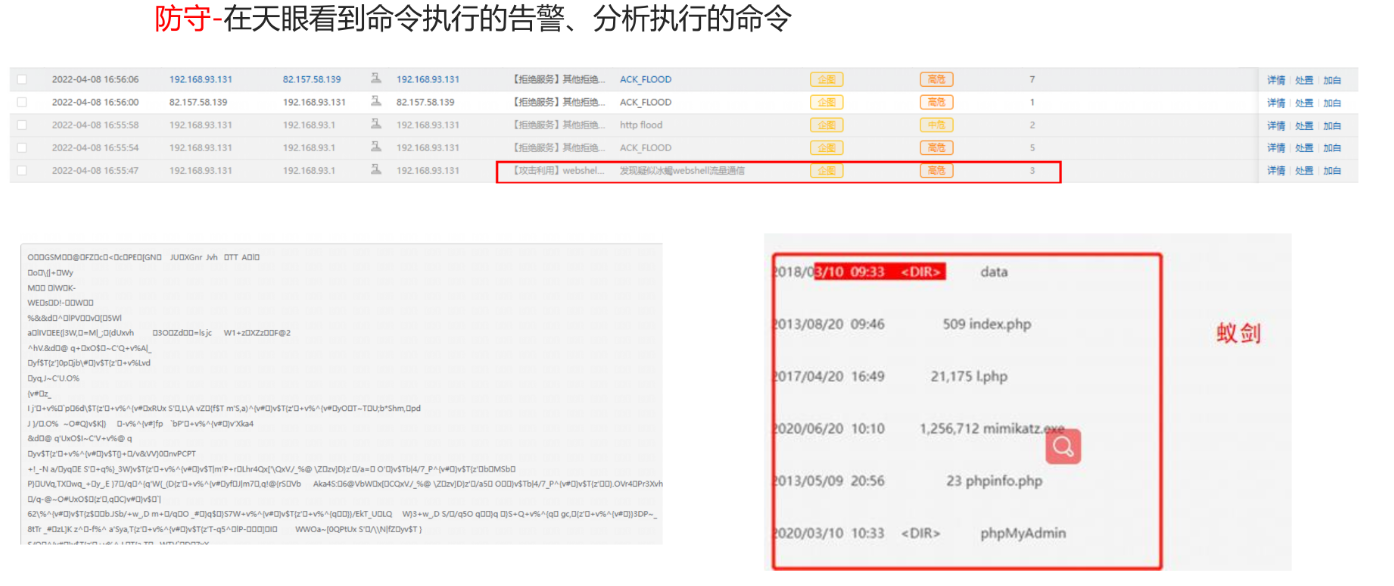Select the checkbox for the 16:55:58 alert
The image size is (1394, 586).
(22, 125)
